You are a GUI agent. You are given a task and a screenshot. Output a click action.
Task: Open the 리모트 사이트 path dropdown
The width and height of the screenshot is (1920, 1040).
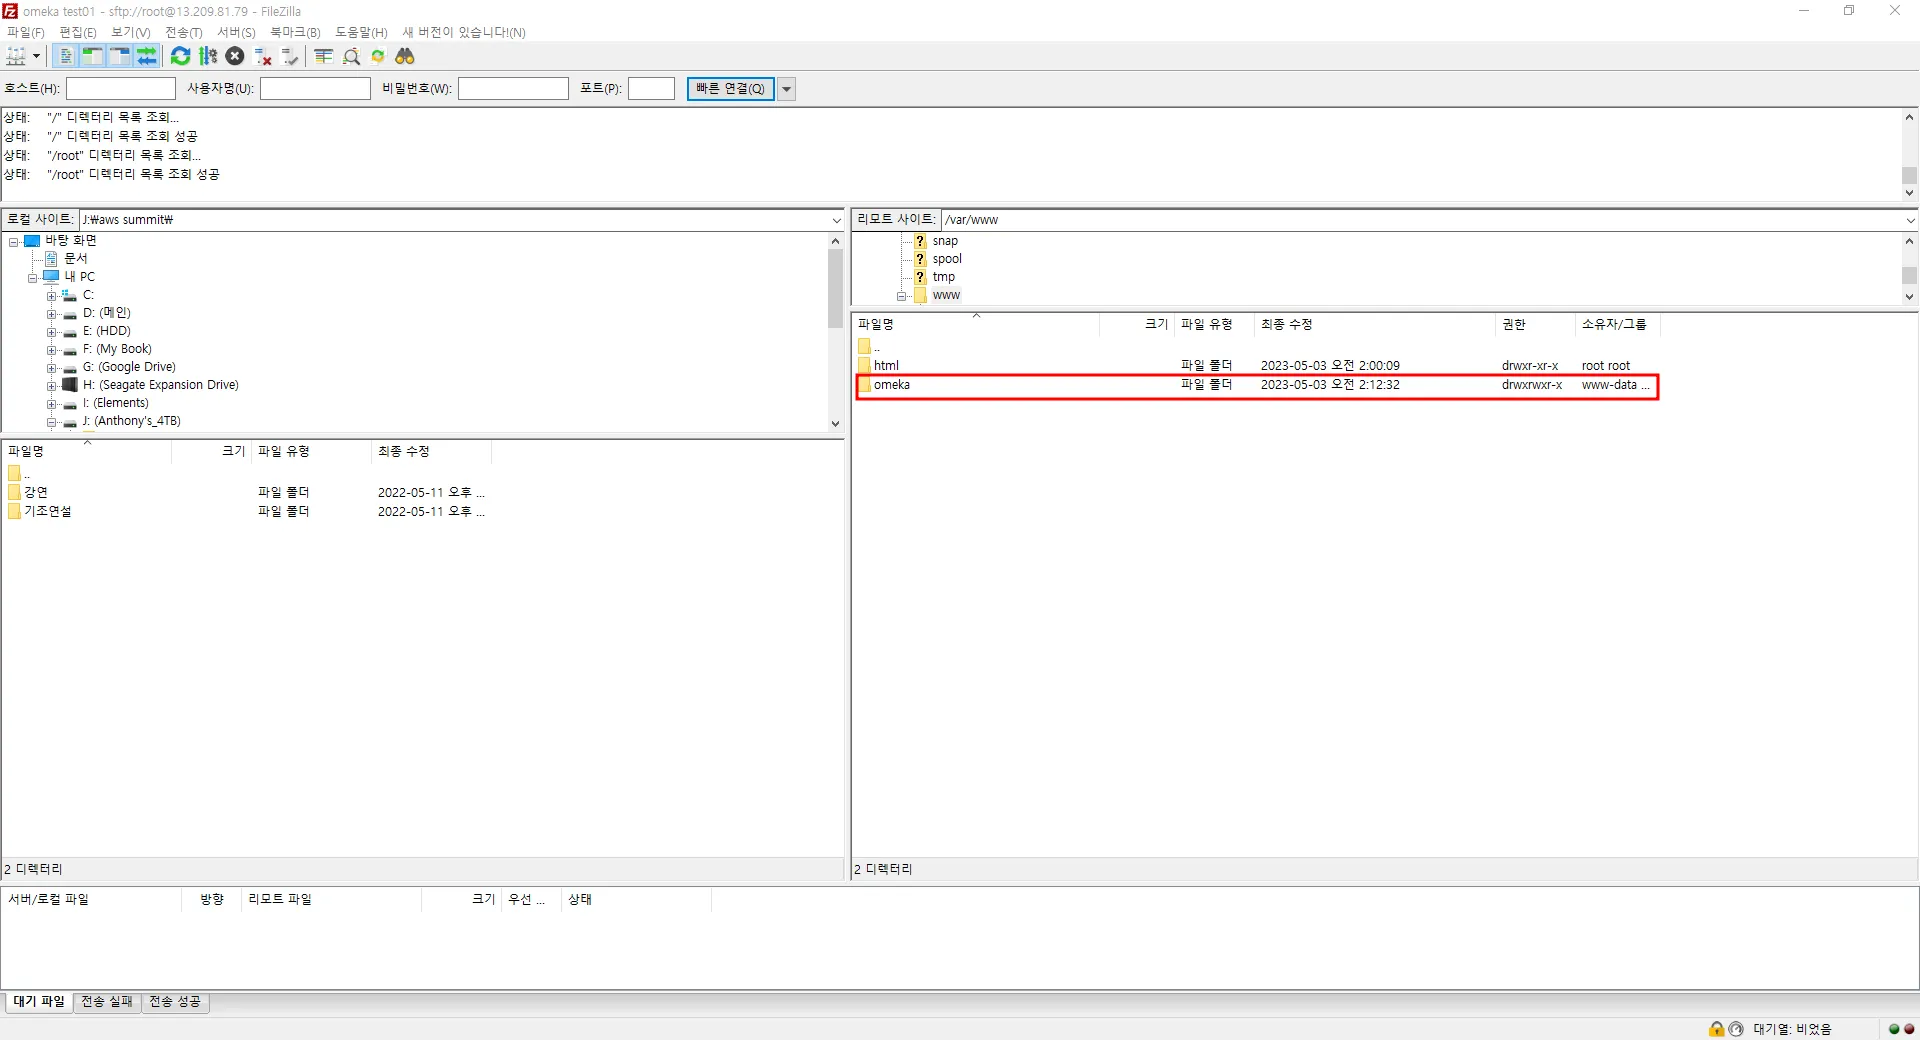1910,220
